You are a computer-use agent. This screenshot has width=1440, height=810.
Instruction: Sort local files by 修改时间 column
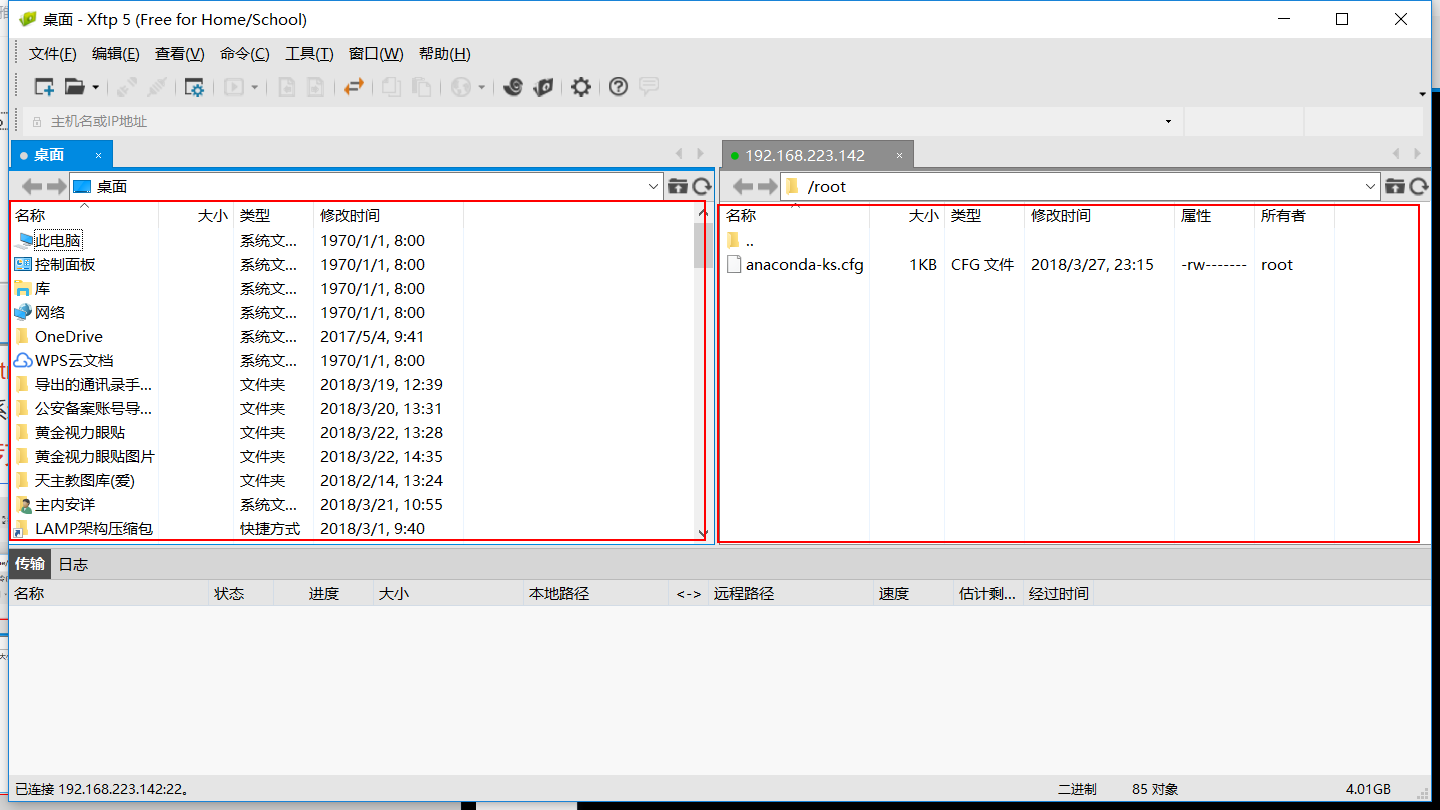(388, 215)
